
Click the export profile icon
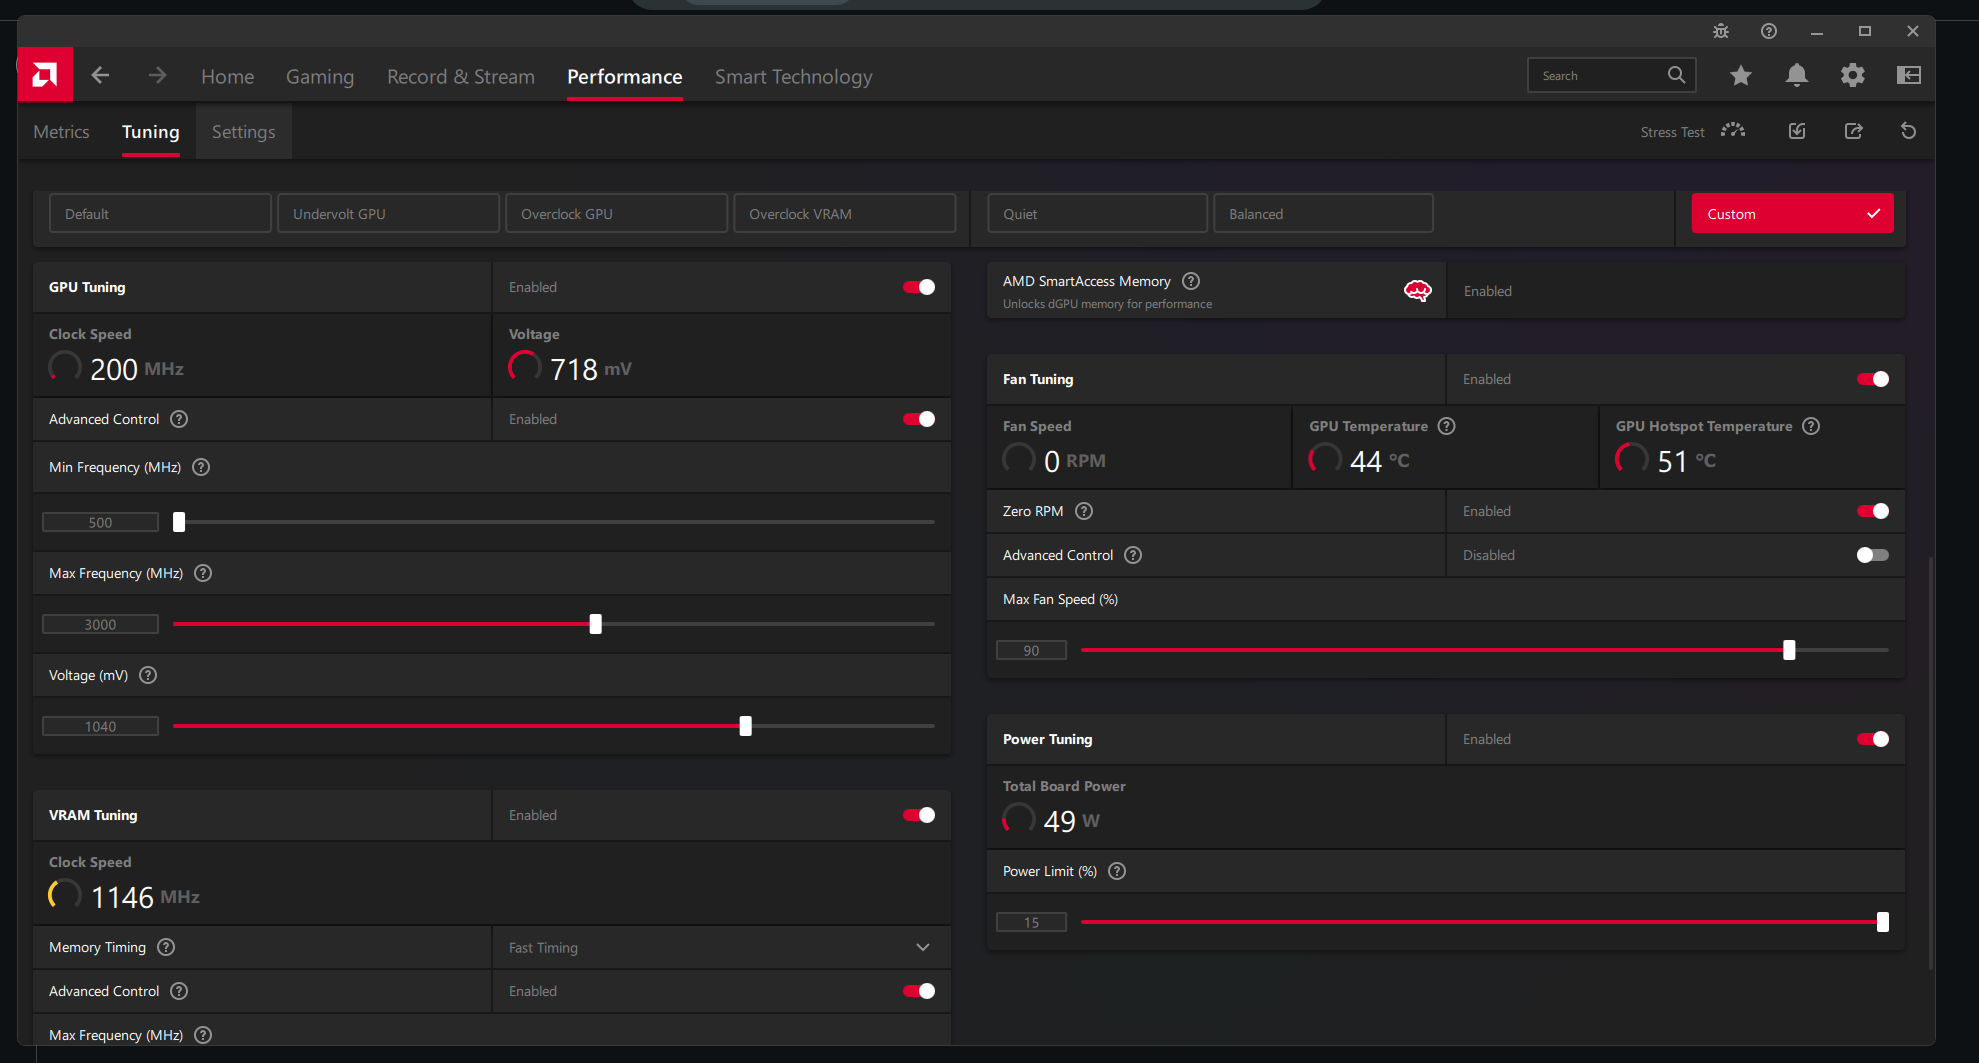pyautogui.click(x=1853, y=131)
